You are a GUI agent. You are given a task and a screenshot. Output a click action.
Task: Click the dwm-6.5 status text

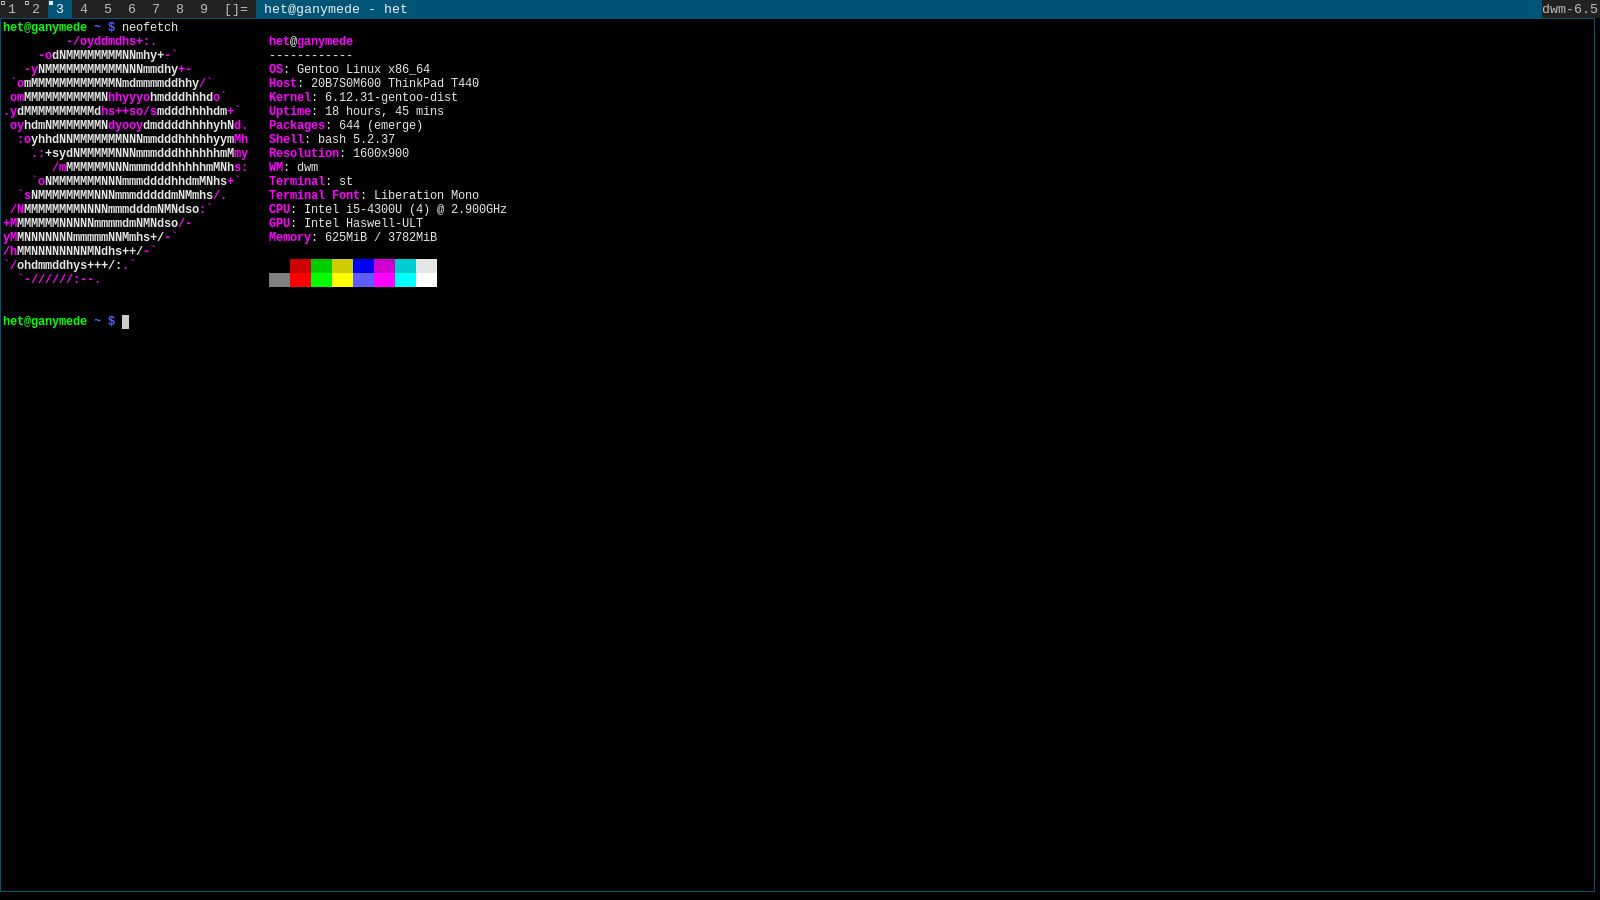pyautogui.click(x=1570, y=9)
